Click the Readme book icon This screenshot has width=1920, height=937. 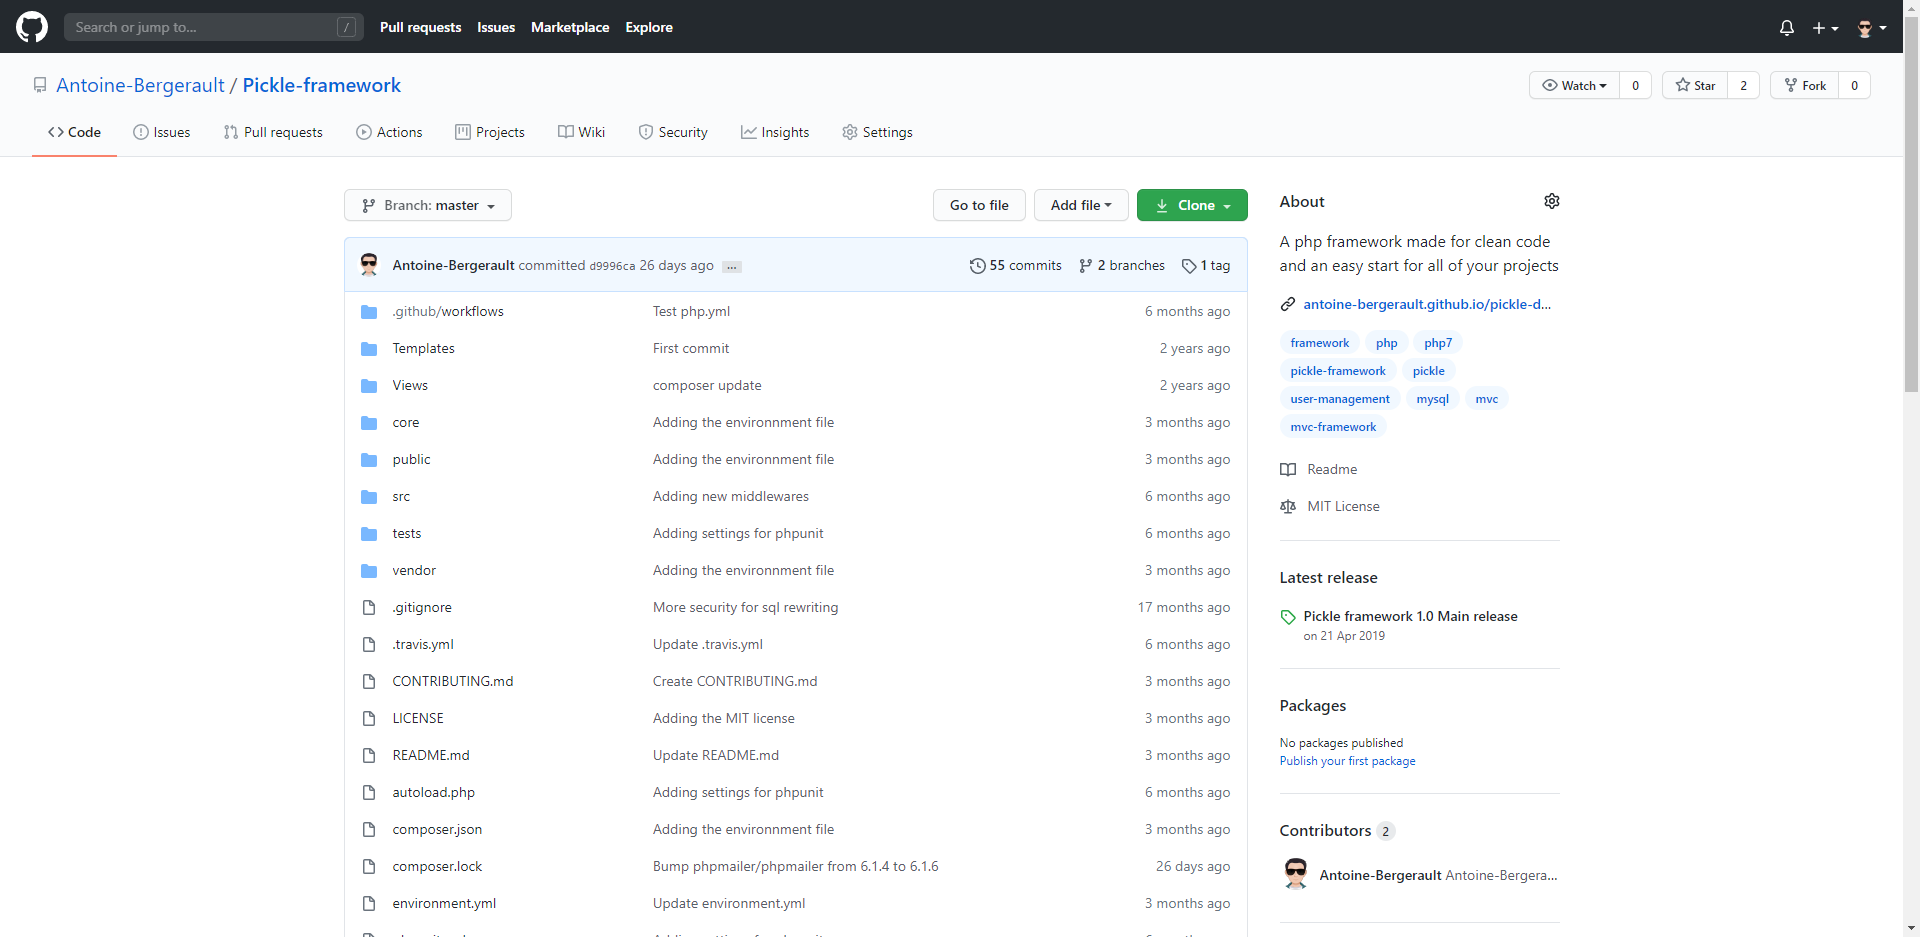coord(1288,470)
